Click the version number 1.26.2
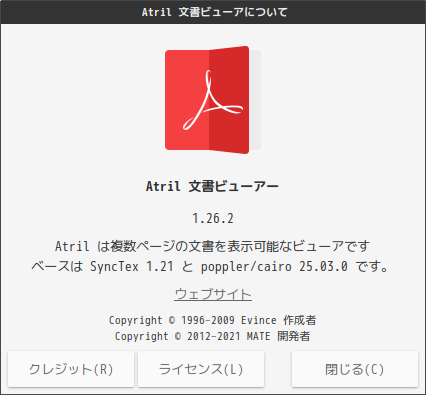The image size is (426, 395). (213, 219)
